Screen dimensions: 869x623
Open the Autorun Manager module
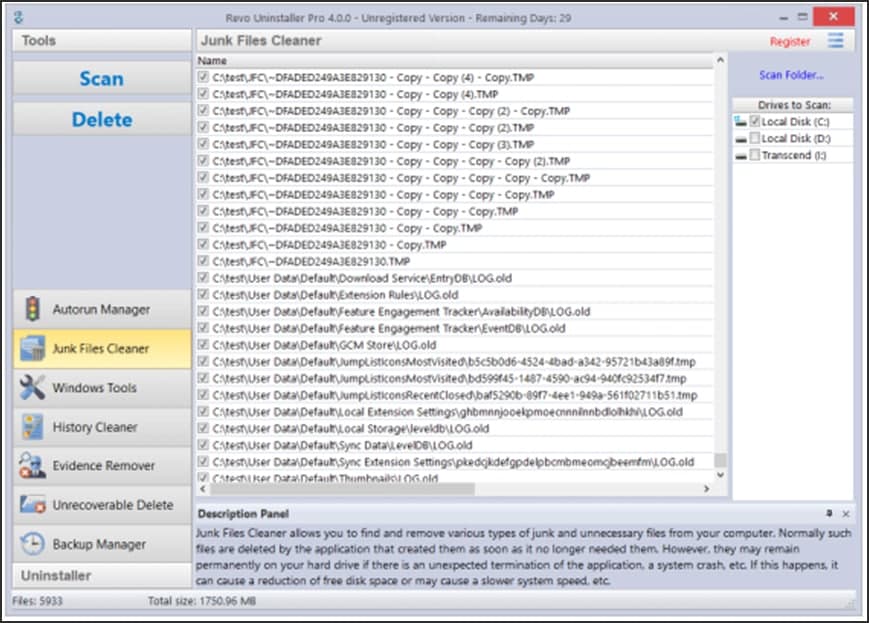100,310
